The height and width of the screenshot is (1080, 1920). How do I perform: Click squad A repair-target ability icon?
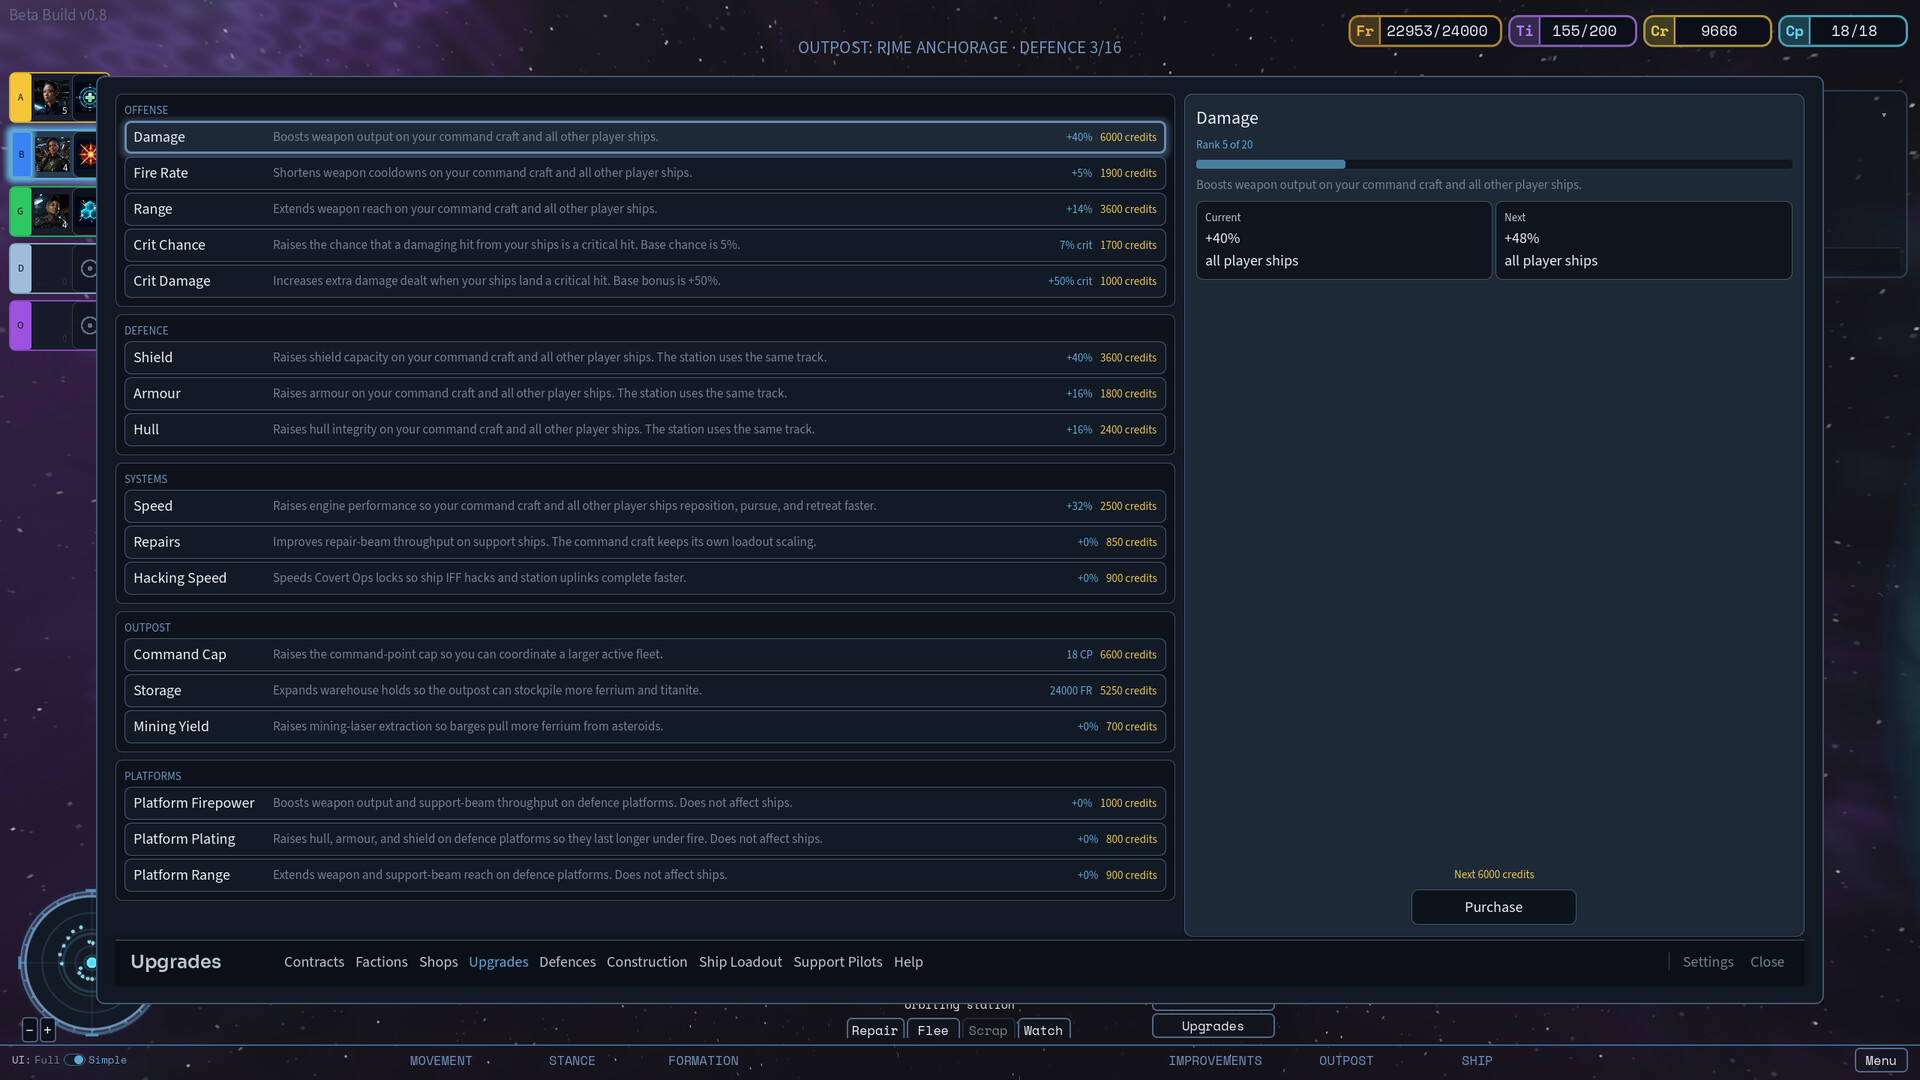coord(88,98)
